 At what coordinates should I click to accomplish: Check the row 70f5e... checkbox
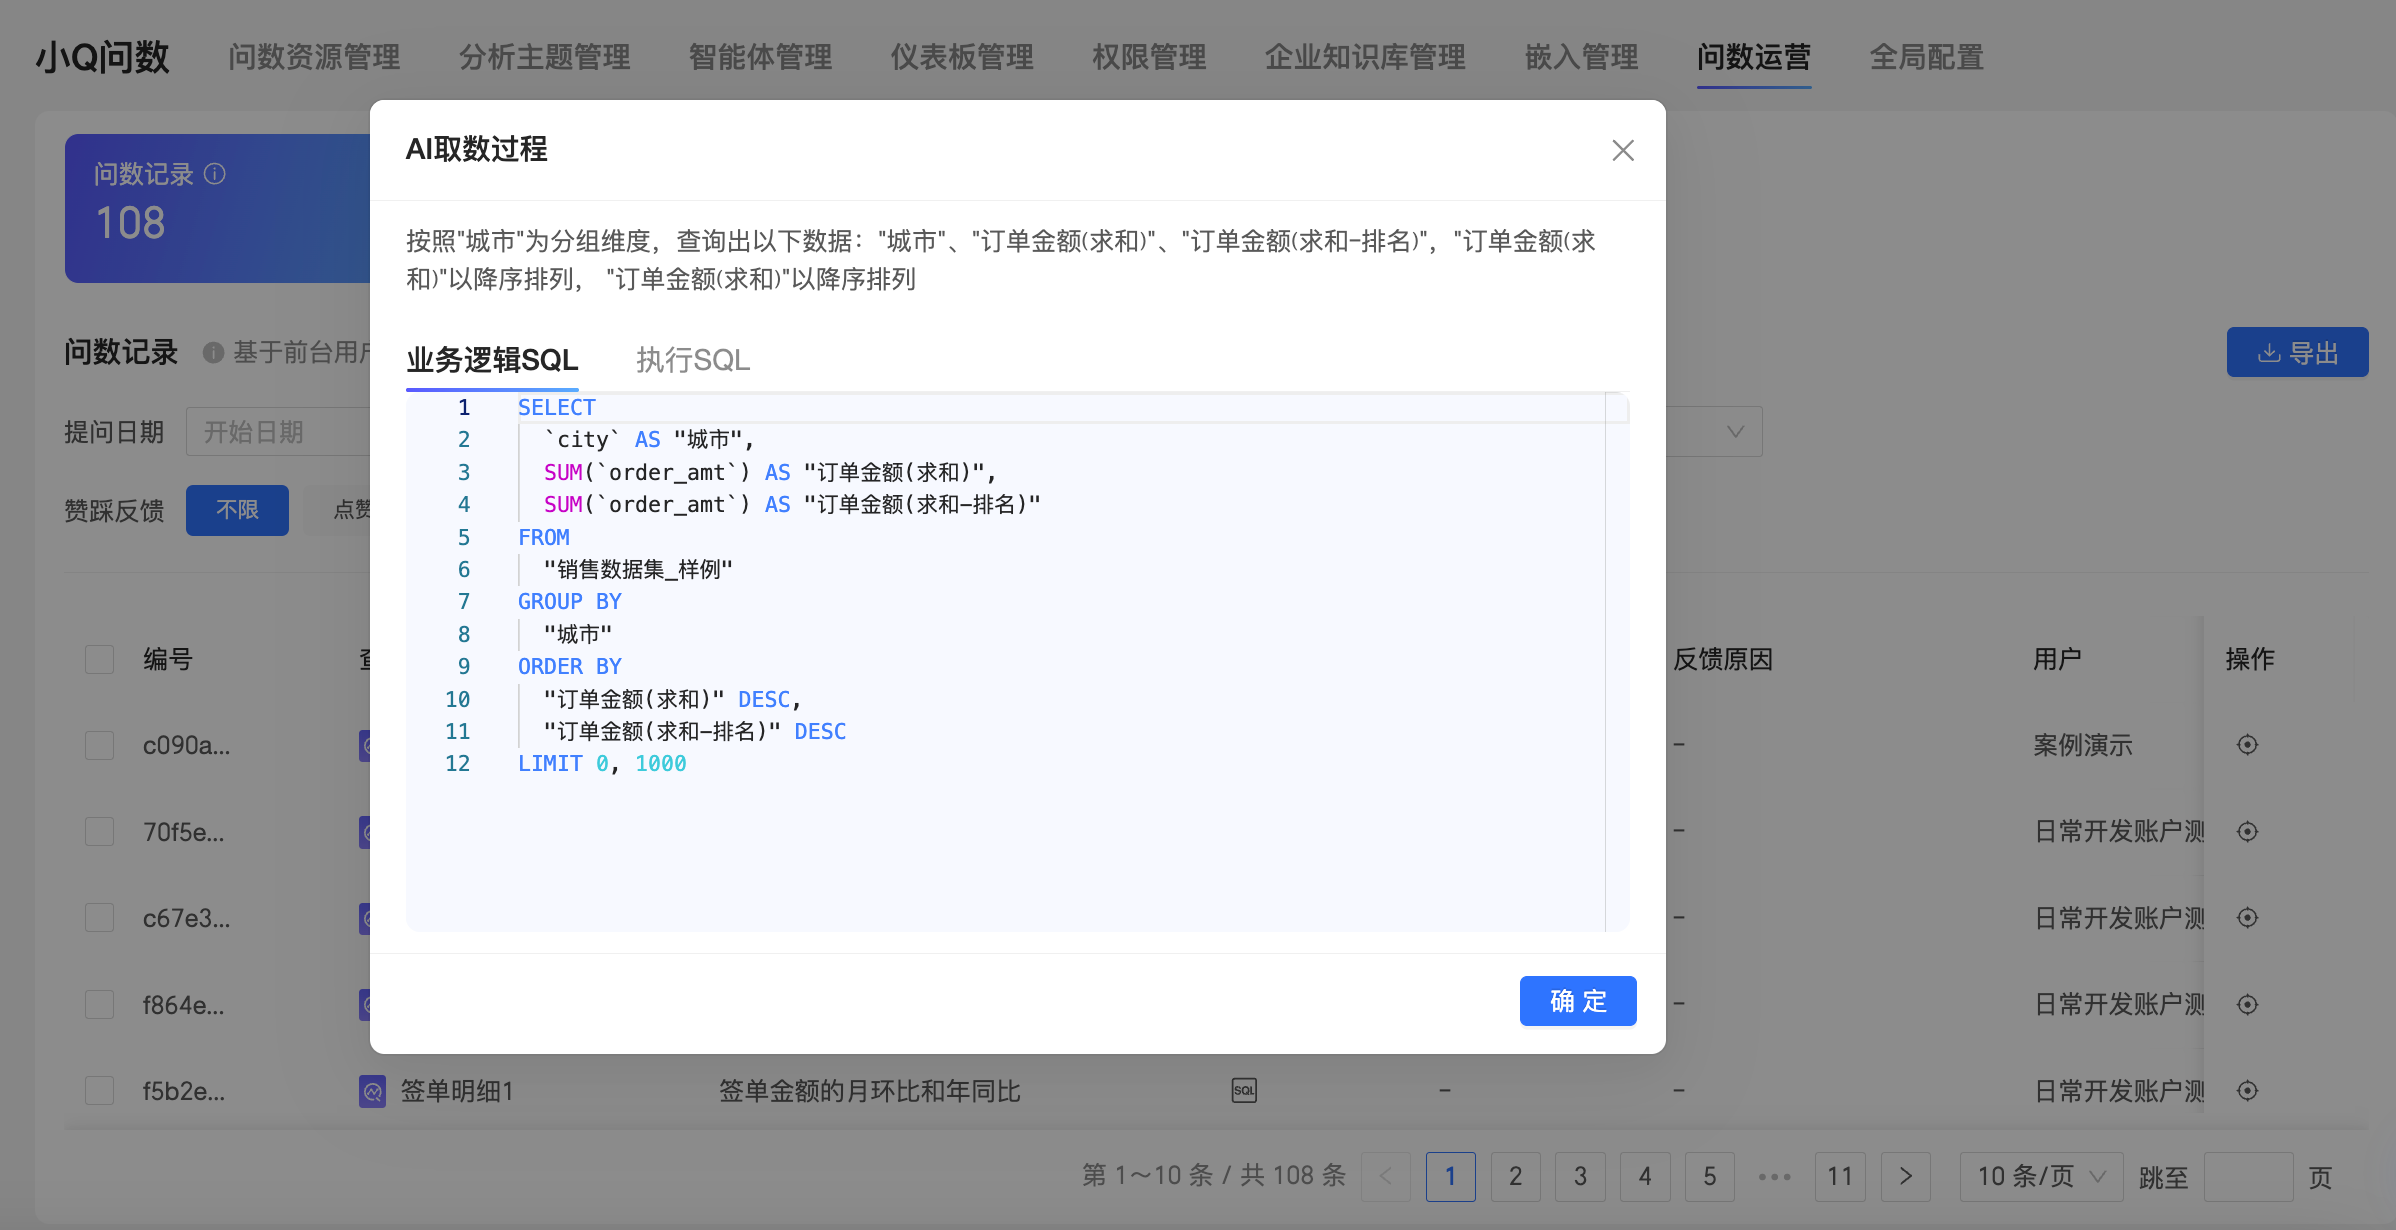click(99, 831)
